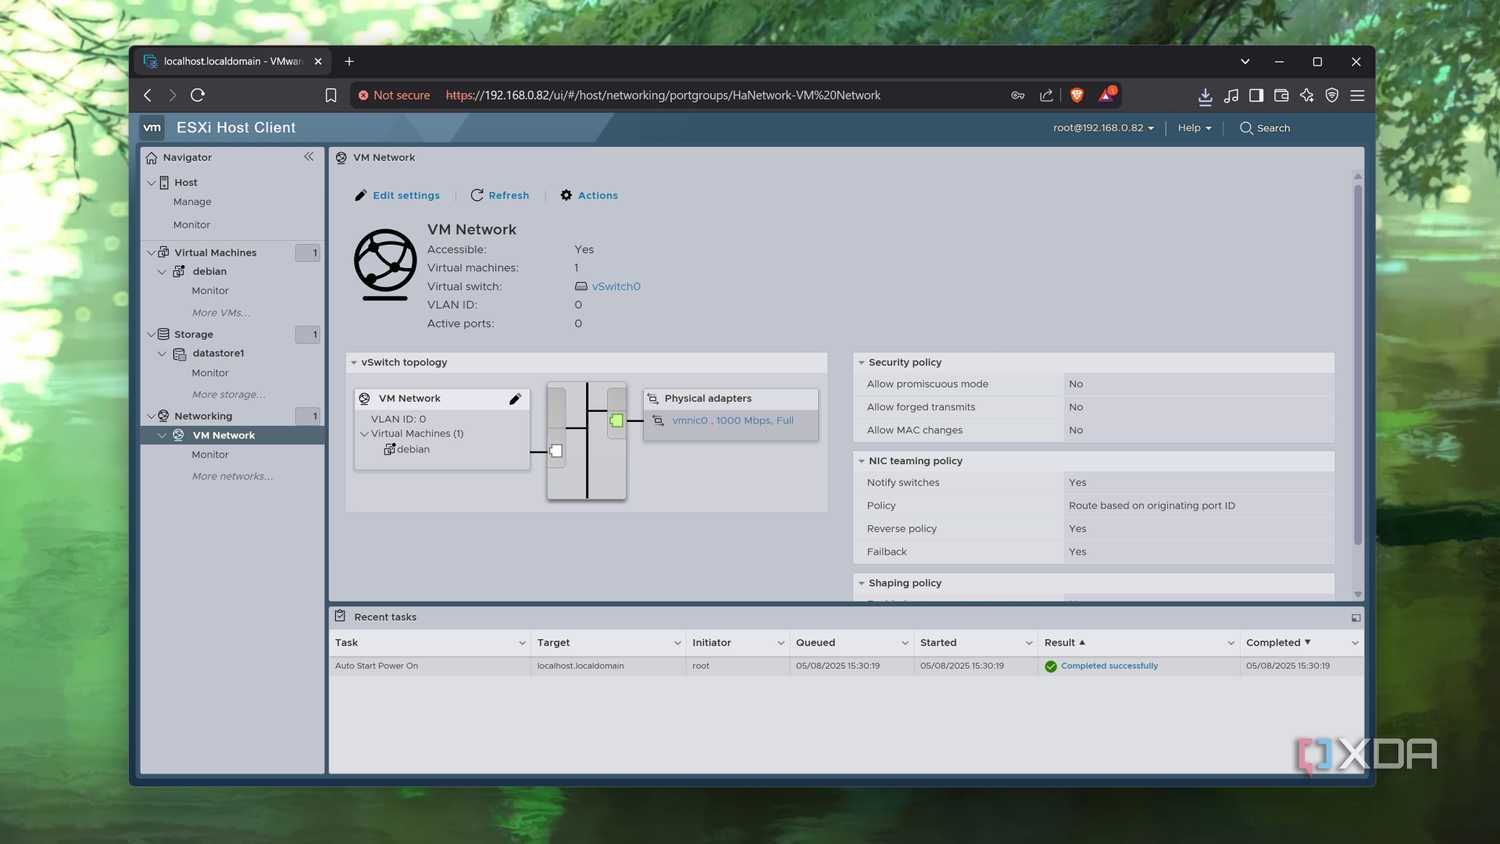Viewport: 1500px width, 844px height.
Task: Collapse the Networking tree node
Action: coord(151,416)
